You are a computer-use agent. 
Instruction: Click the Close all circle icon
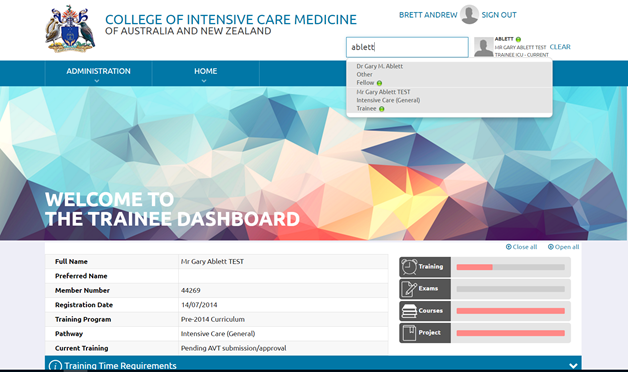[509, 247]
